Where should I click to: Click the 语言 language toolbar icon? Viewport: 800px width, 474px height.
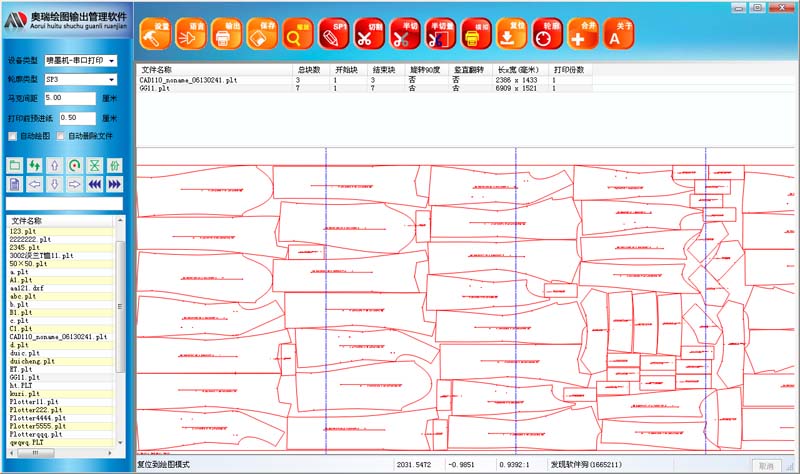coord(190,34)
